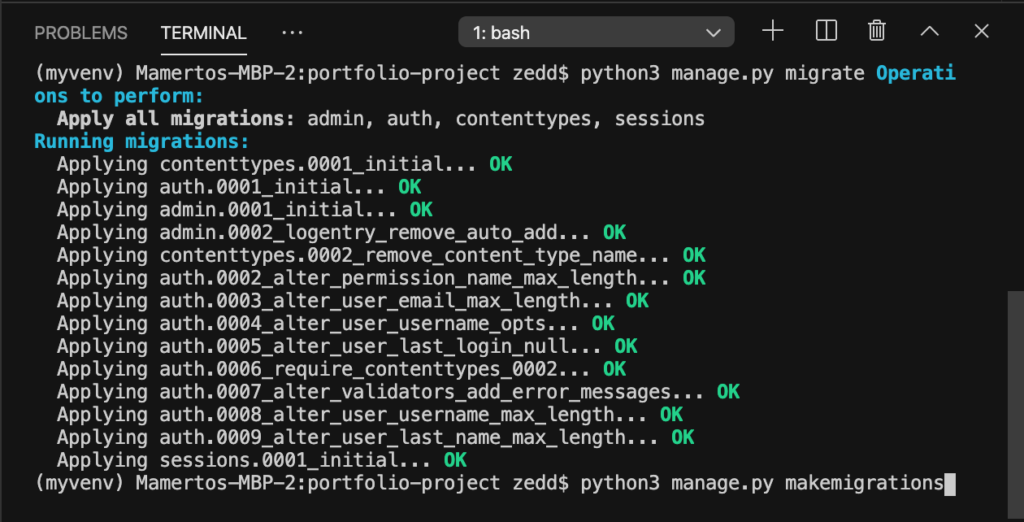This screenshot has height=522, width=1024.
Task: Split the terminal using split icon
Action: [826, 31]
